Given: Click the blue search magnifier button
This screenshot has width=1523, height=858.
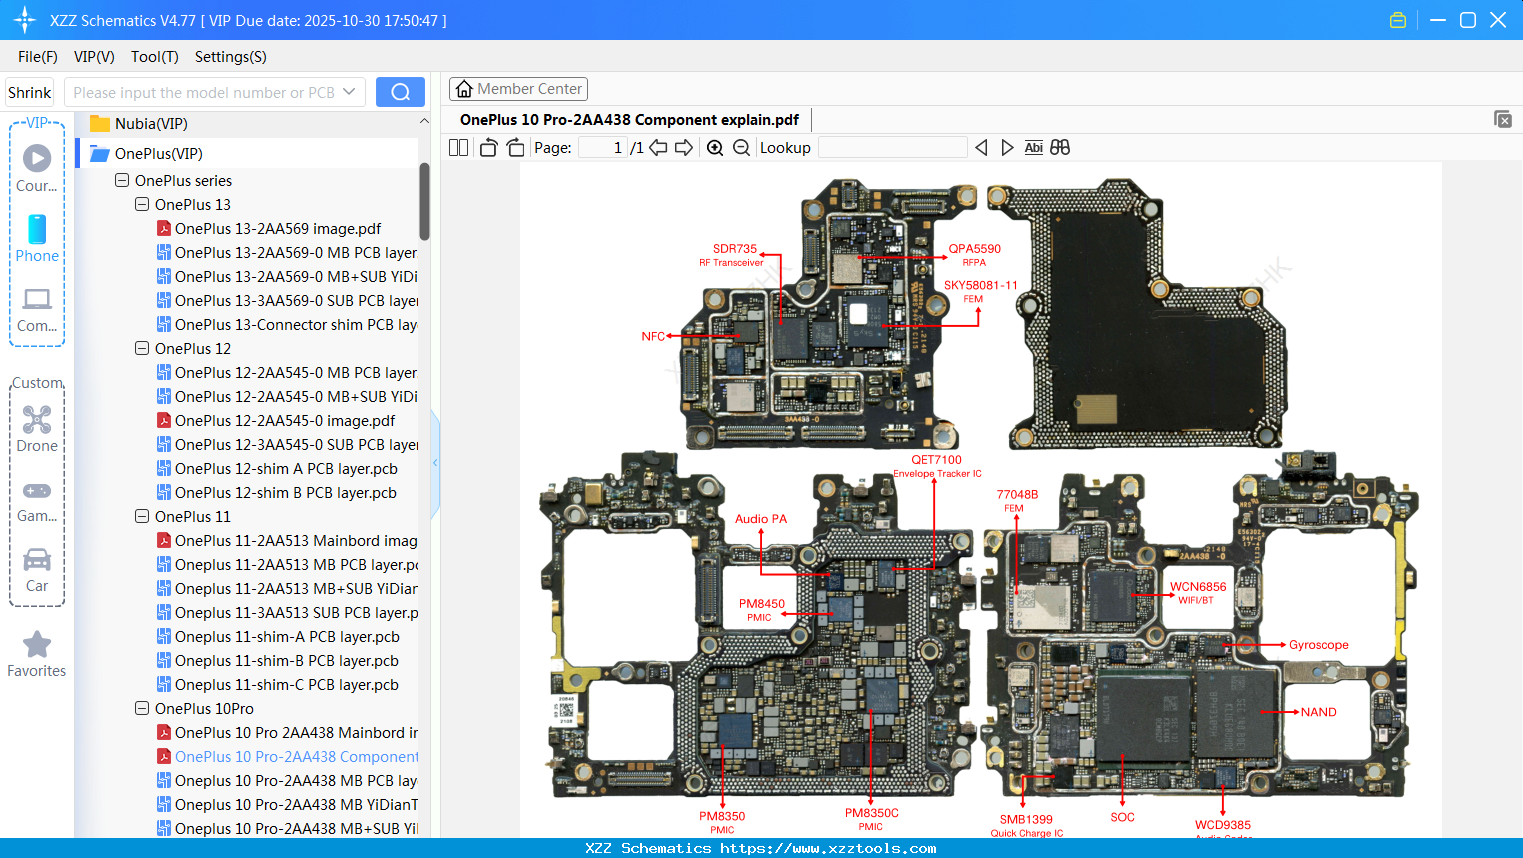Looking at the screenshot, I should (400, 91).
